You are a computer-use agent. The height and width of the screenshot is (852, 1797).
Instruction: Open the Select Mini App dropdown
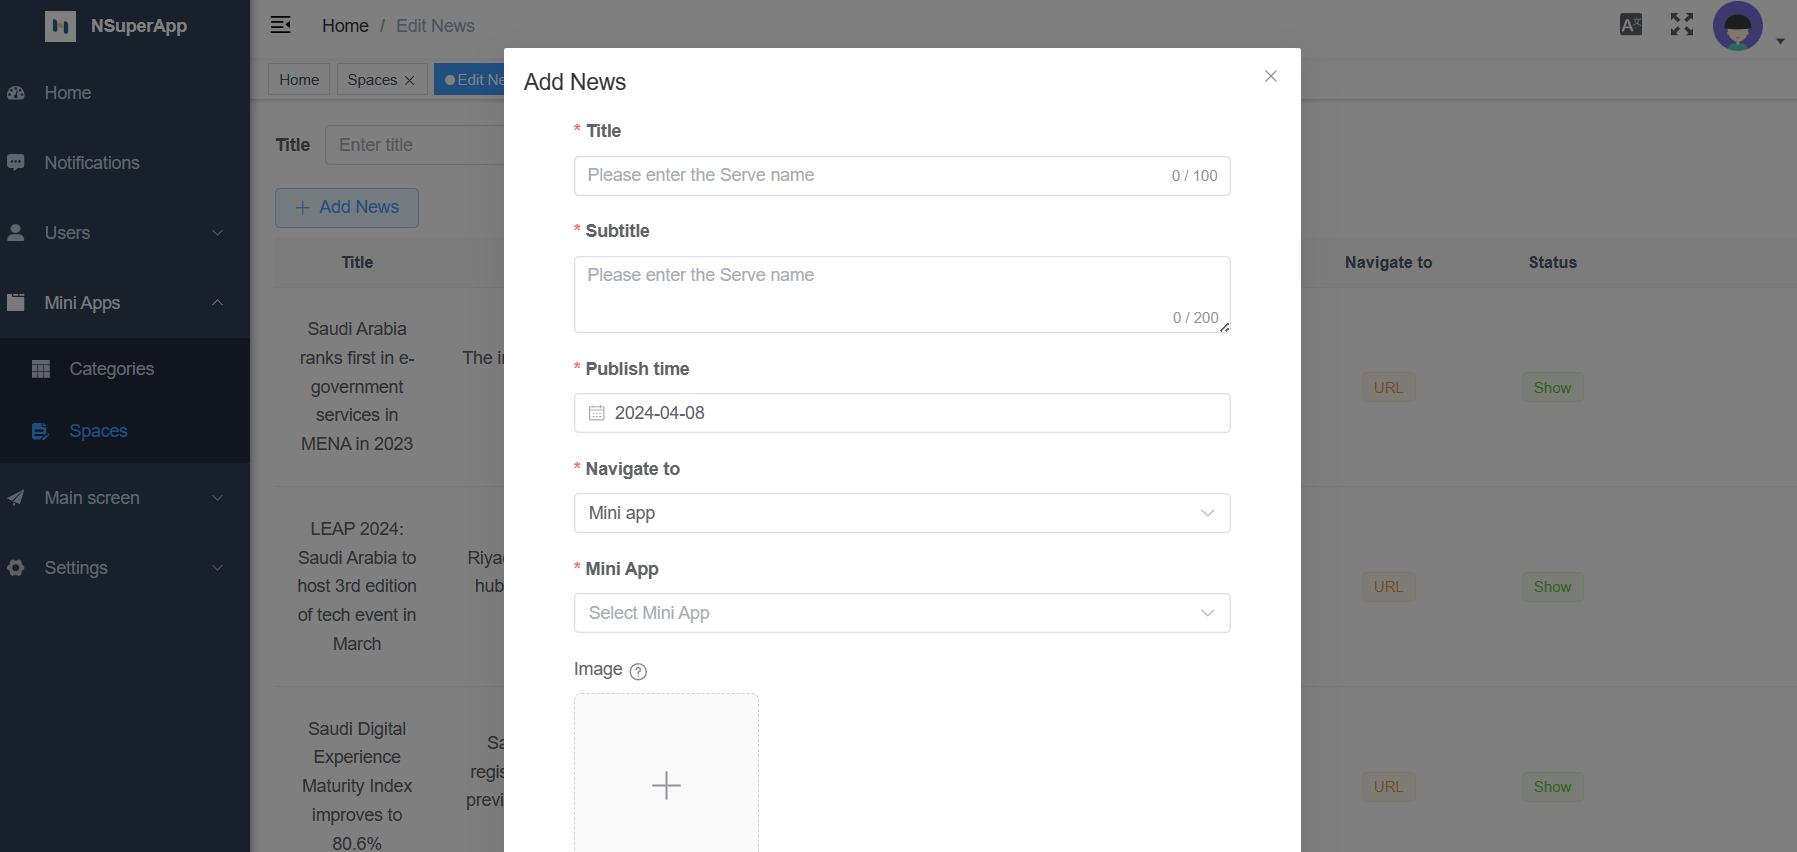pyautogui.click(x=901, y=613)
